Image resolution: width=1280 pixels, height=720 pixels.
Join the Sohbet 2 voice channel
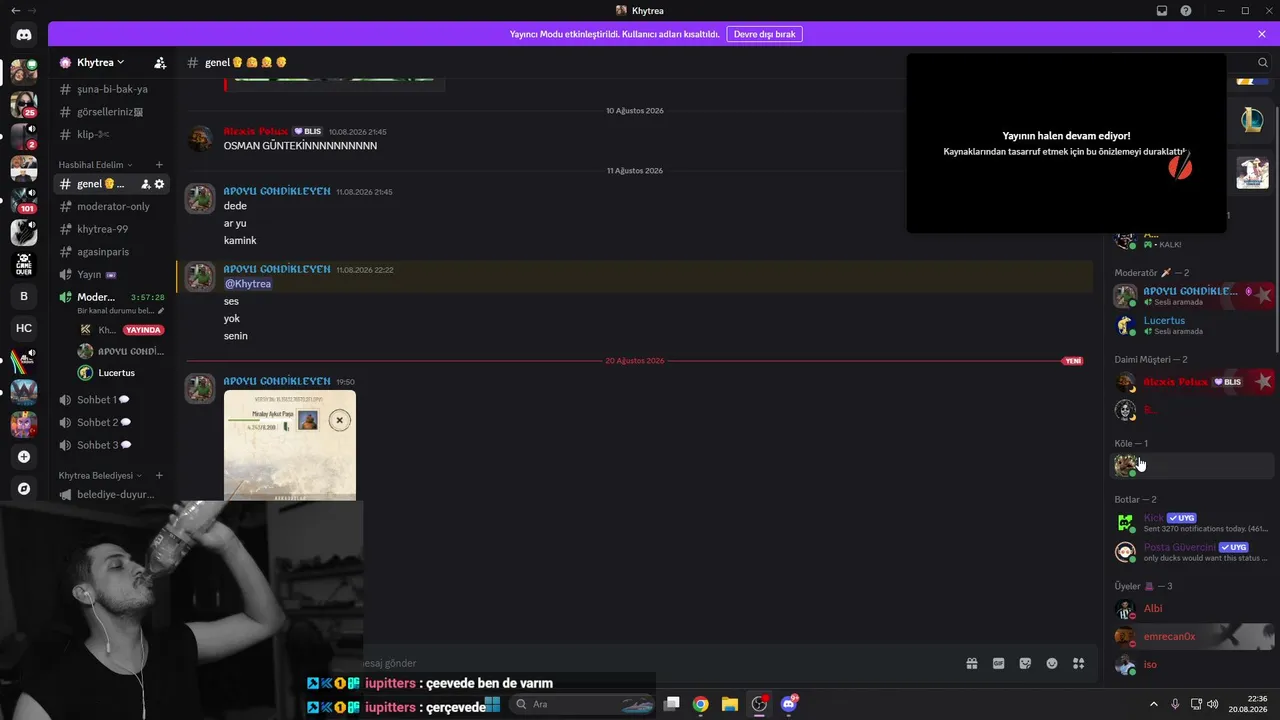point(112,423)
